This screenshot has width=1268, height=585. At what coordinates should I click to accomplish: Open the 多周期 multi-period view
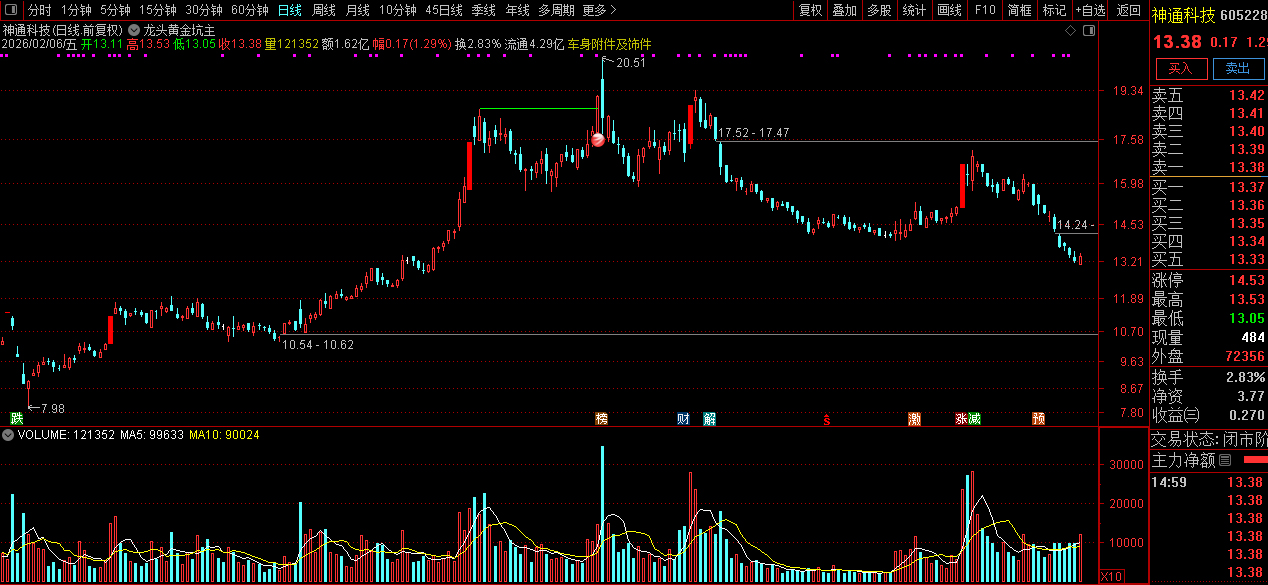pyautogui.click(x=556, y=10)
